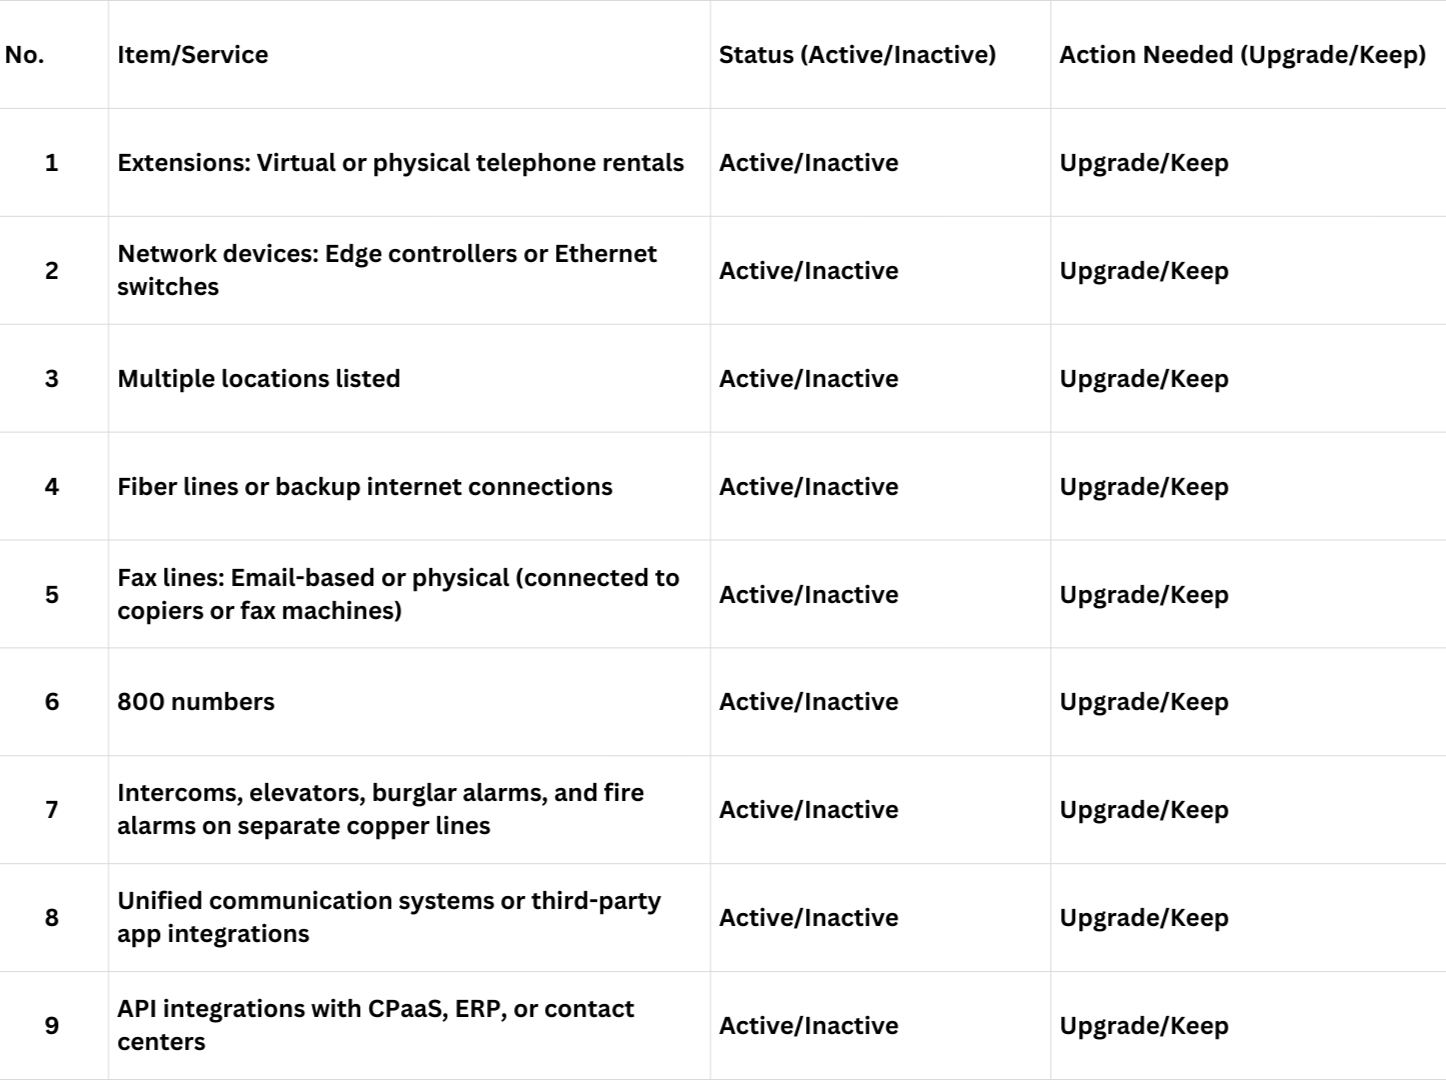Click the Fax lines item cell

(398, 594)
